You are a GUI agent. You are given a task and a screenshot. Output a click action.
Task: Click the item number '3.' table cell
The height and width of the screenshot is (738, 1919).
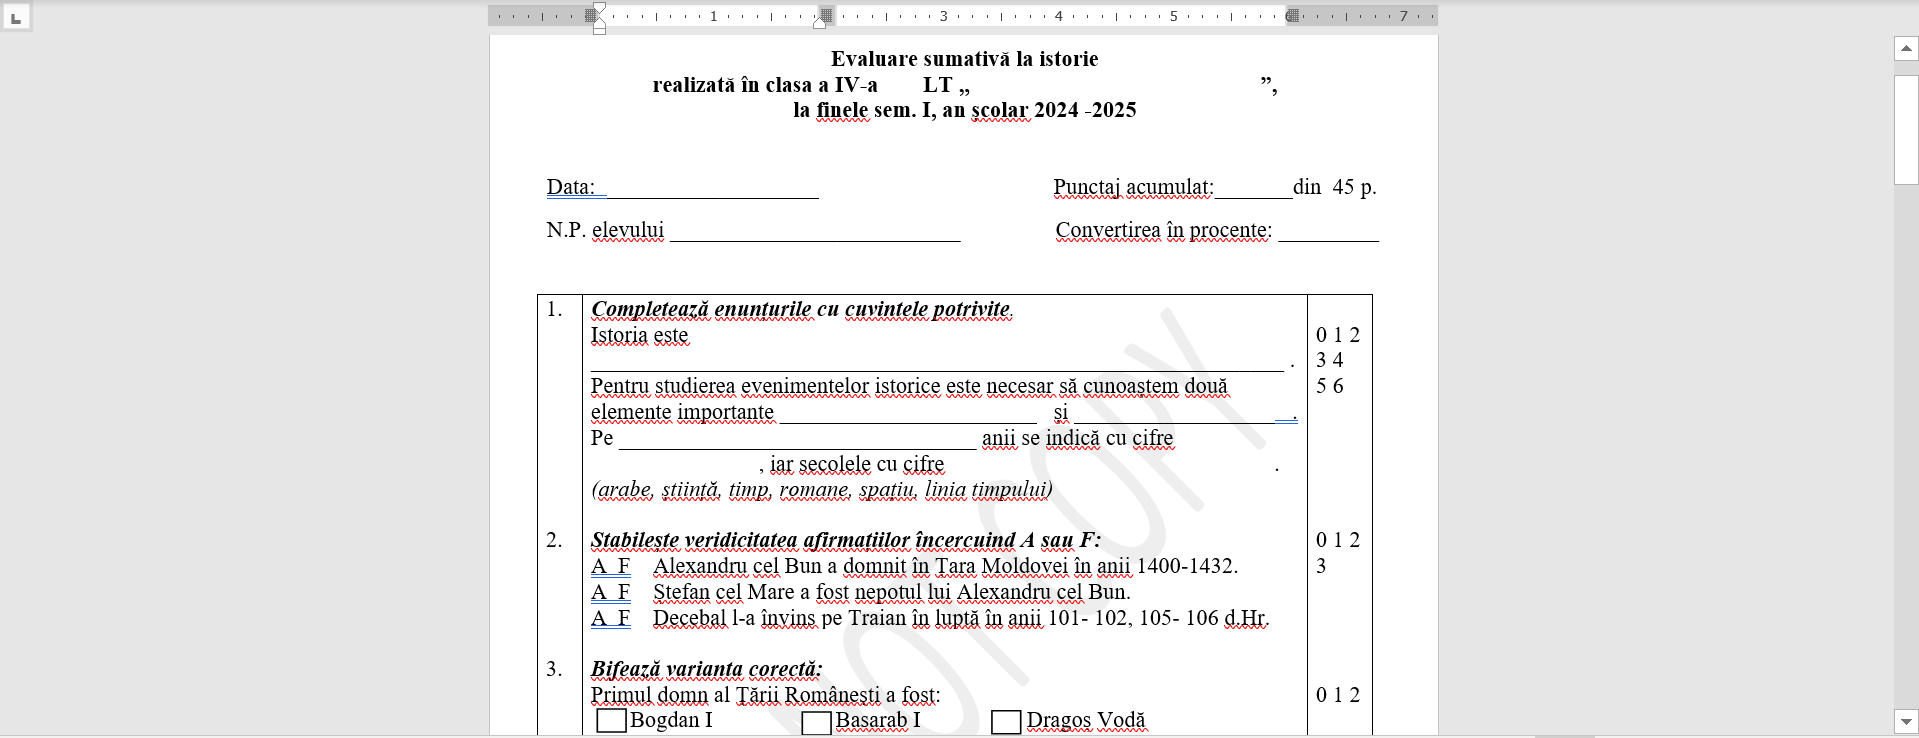(555, 669)
